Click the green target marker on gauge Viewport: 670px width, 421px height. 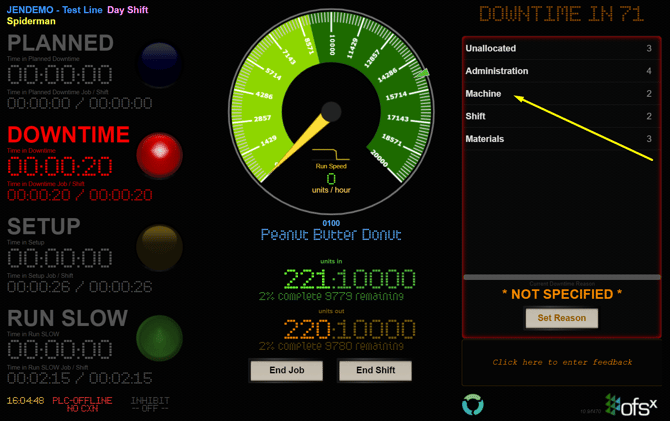tap(423, 73)
